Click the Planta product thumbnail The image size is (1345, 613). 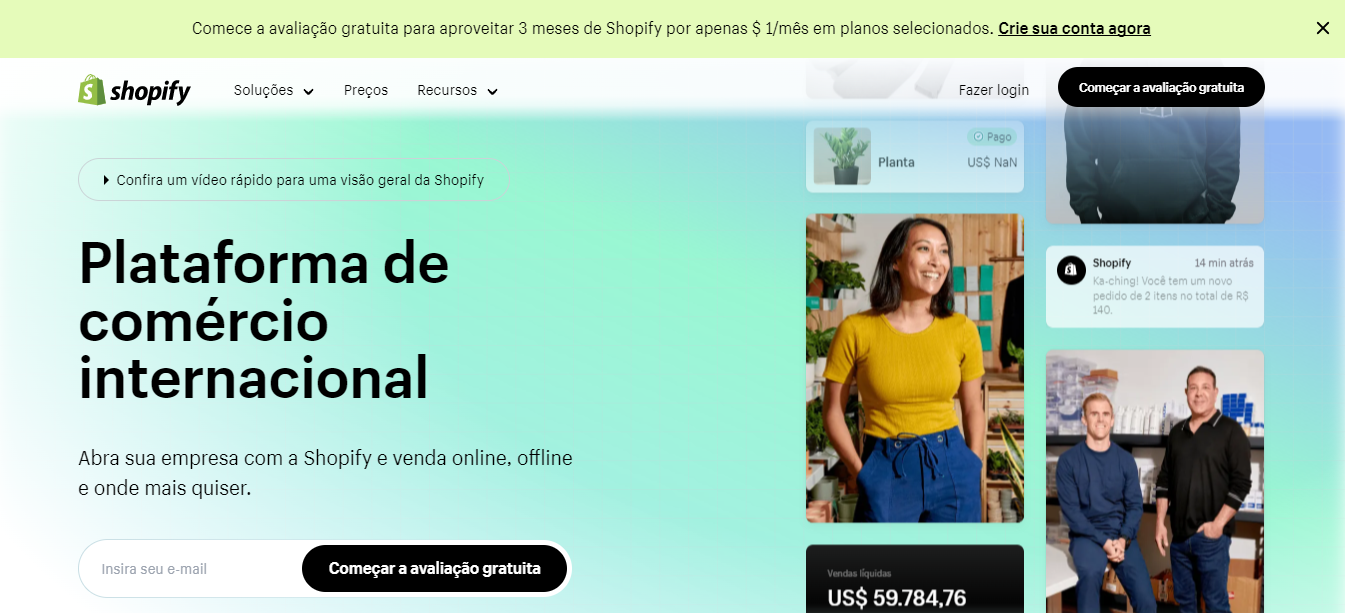pyautogui.click(x=842, y=156)
